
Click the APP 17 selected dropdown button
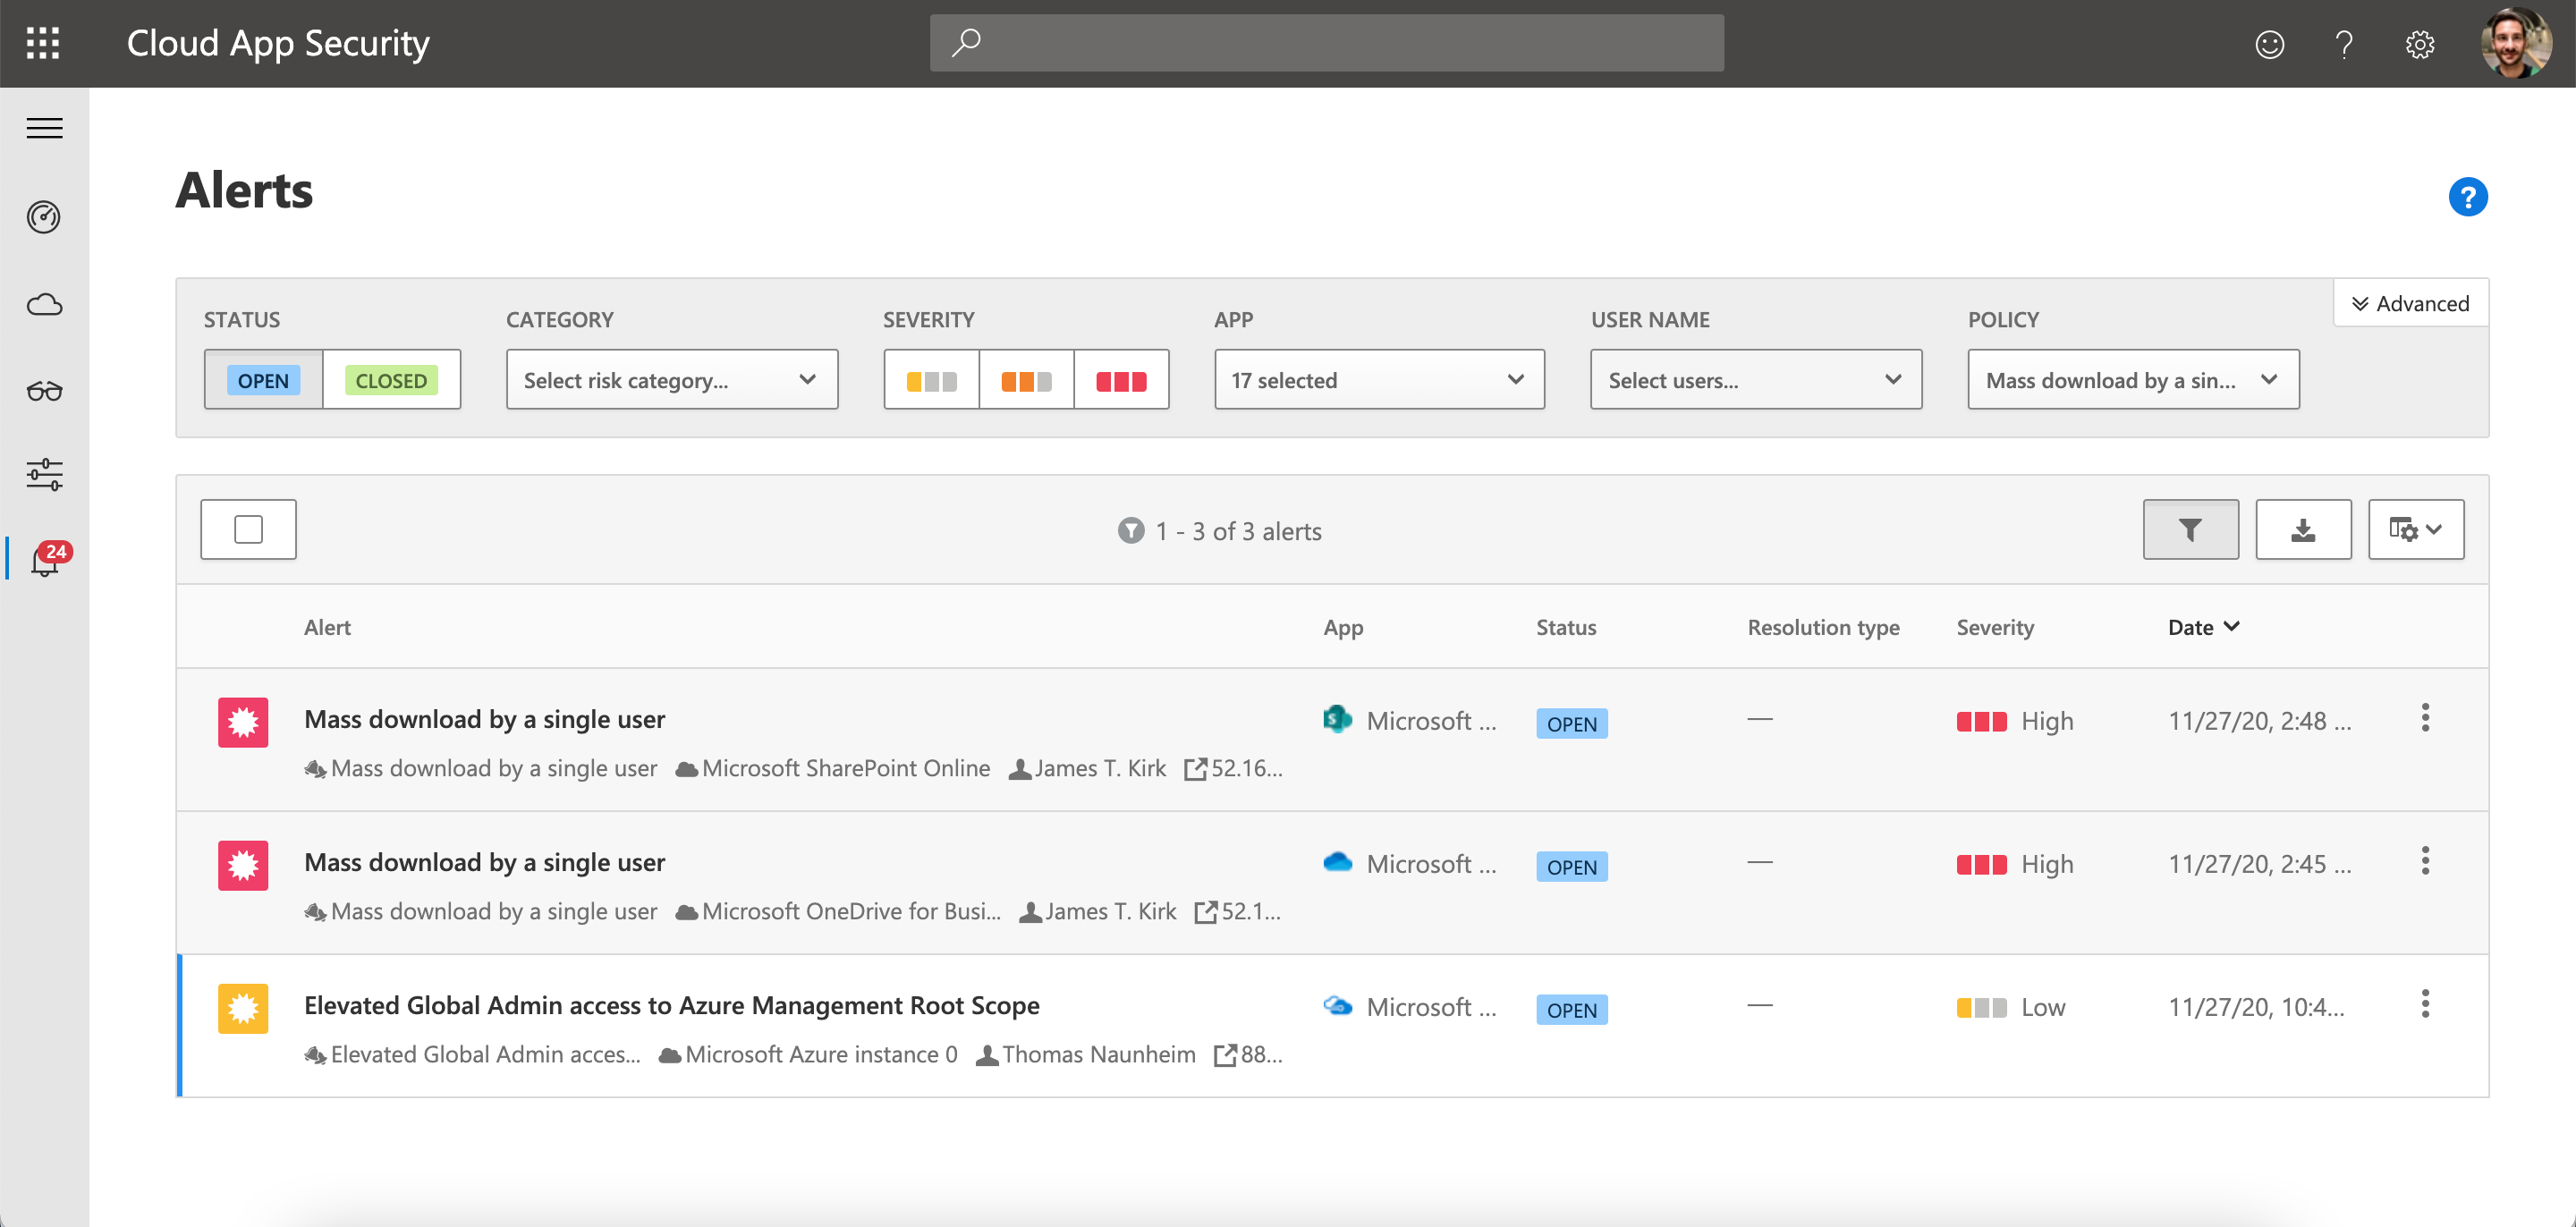pos(1377,379)
